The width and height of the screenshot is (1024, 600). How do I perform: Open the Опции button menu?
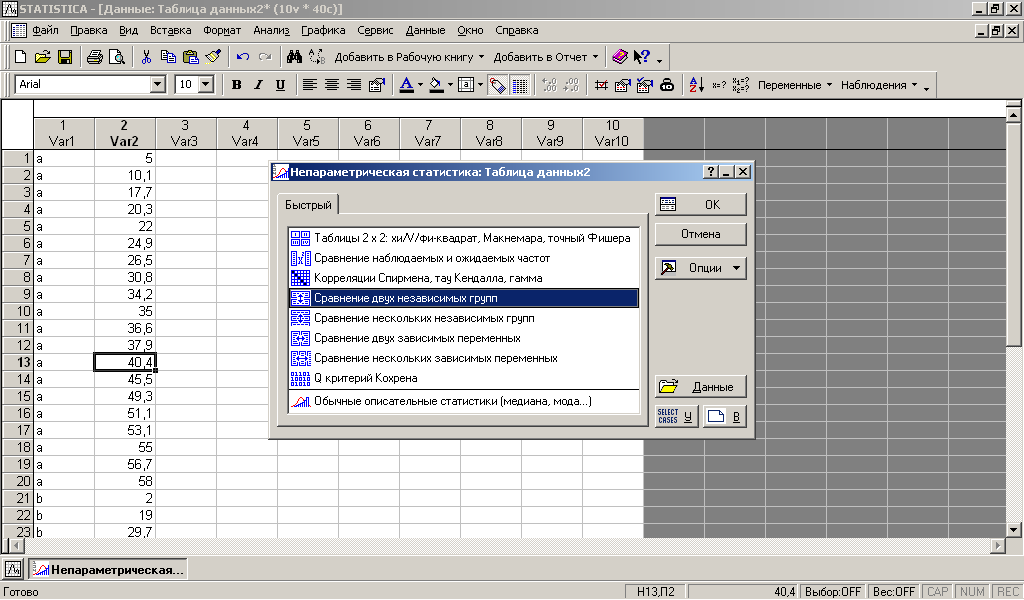[700, 268]
